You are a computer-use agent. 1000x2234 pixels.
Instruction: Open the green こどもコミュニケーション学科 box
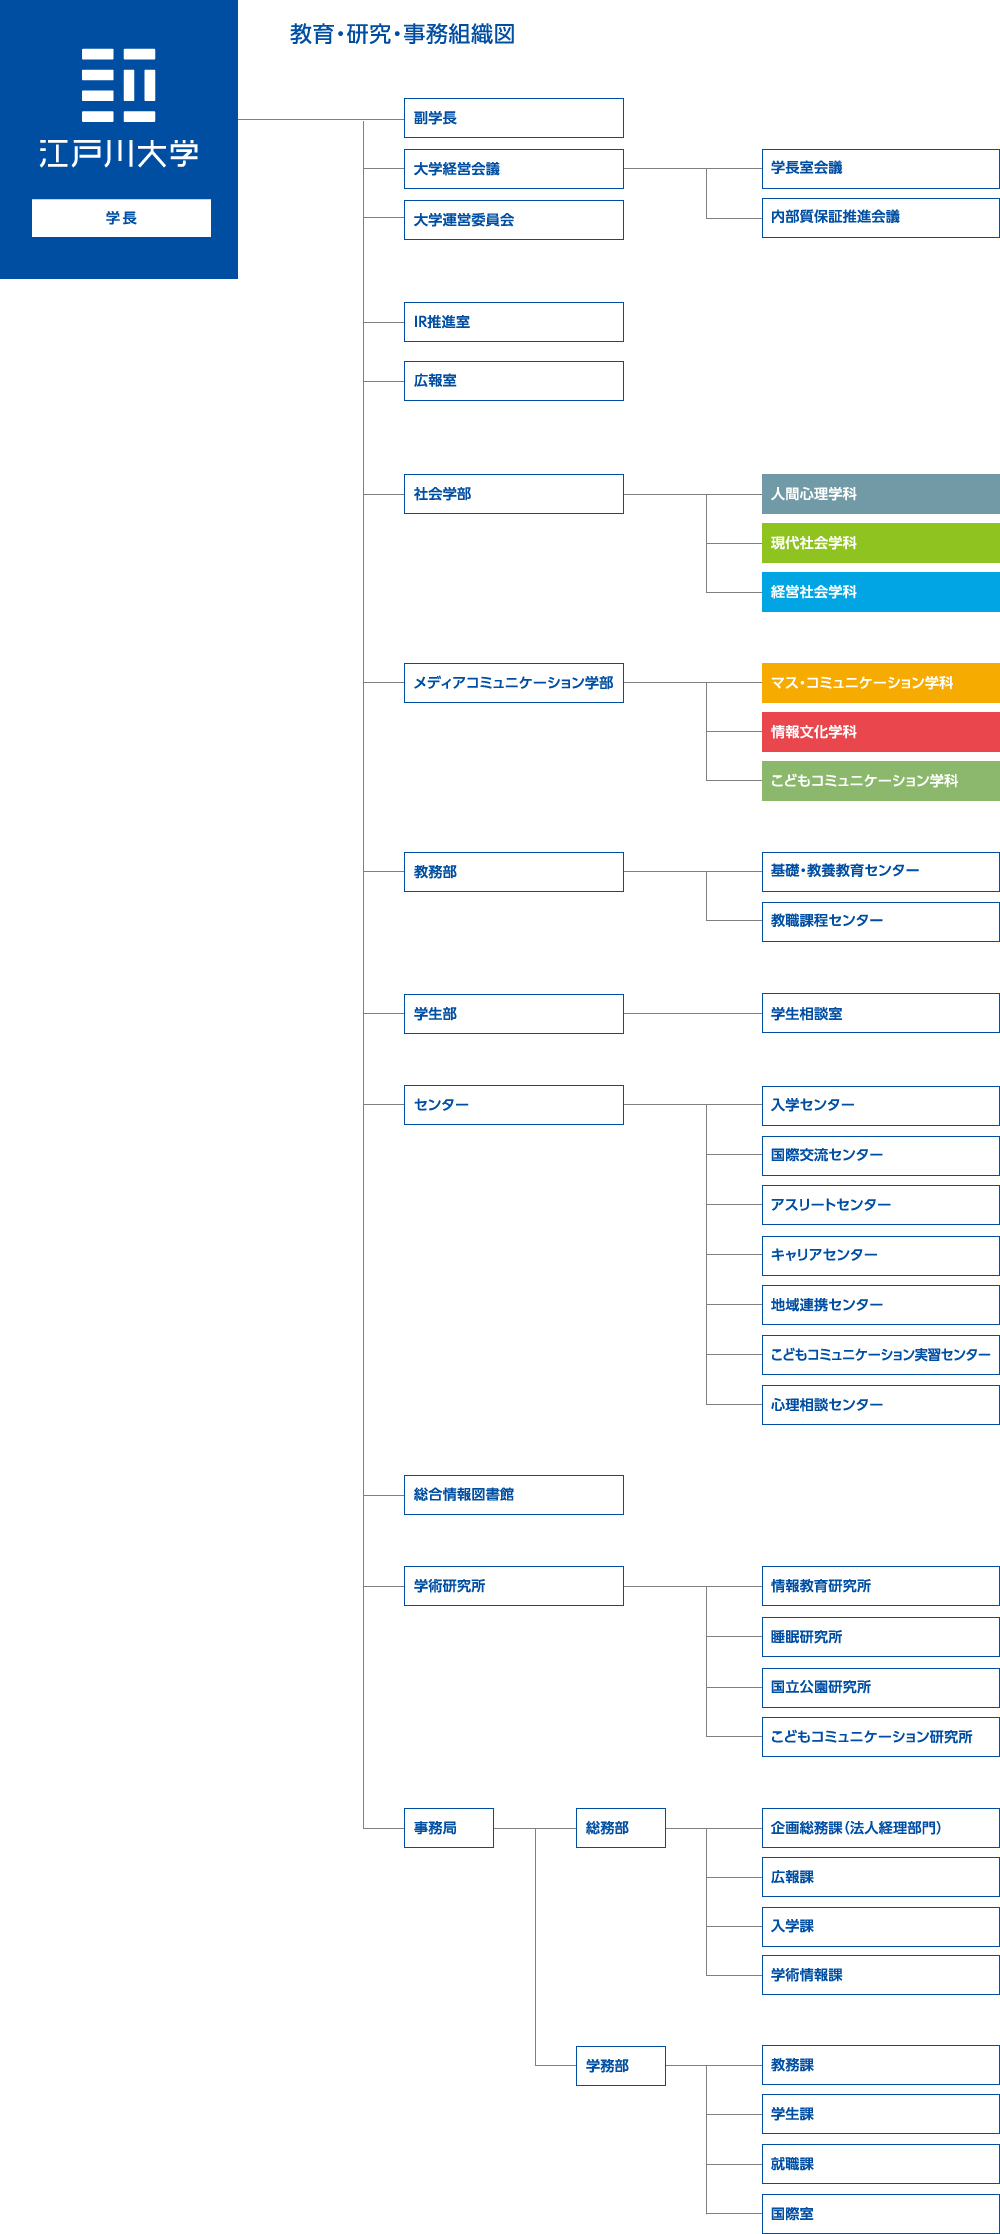pos(881,781)
